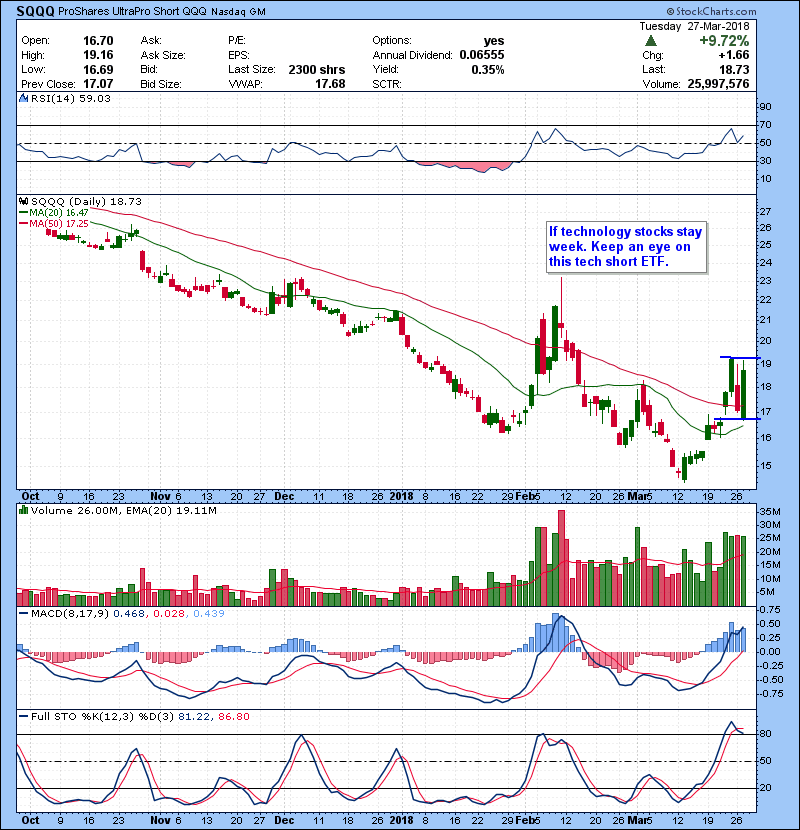This screenshot has height=830, width=800.
Task: Click the 2018 label on the bottom date axis
Action: pos(401,820)
